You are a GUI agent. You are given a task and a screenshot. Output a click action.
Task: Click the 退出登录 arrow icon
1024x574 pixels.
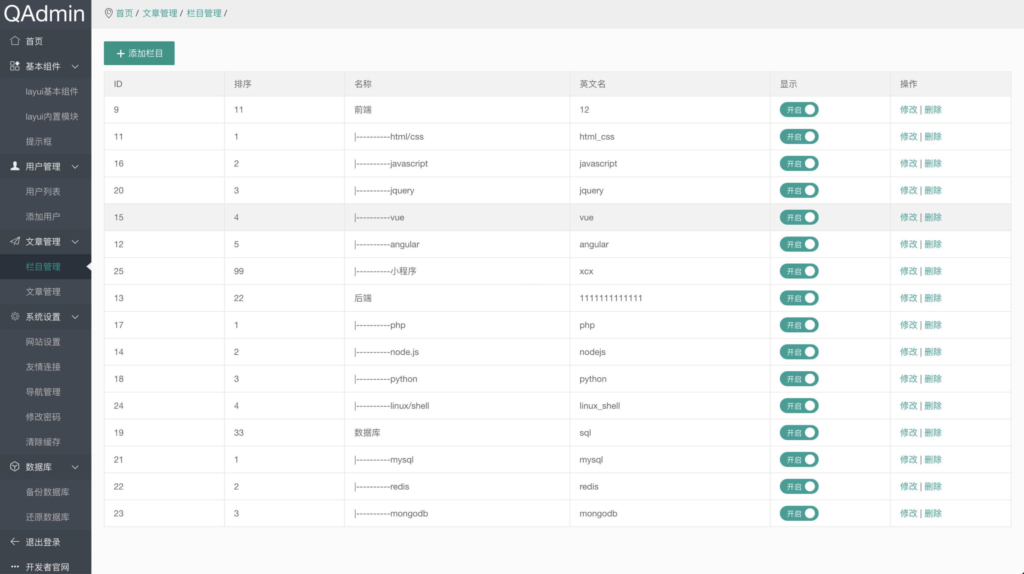pyautogui.click(x=15, y=541)
